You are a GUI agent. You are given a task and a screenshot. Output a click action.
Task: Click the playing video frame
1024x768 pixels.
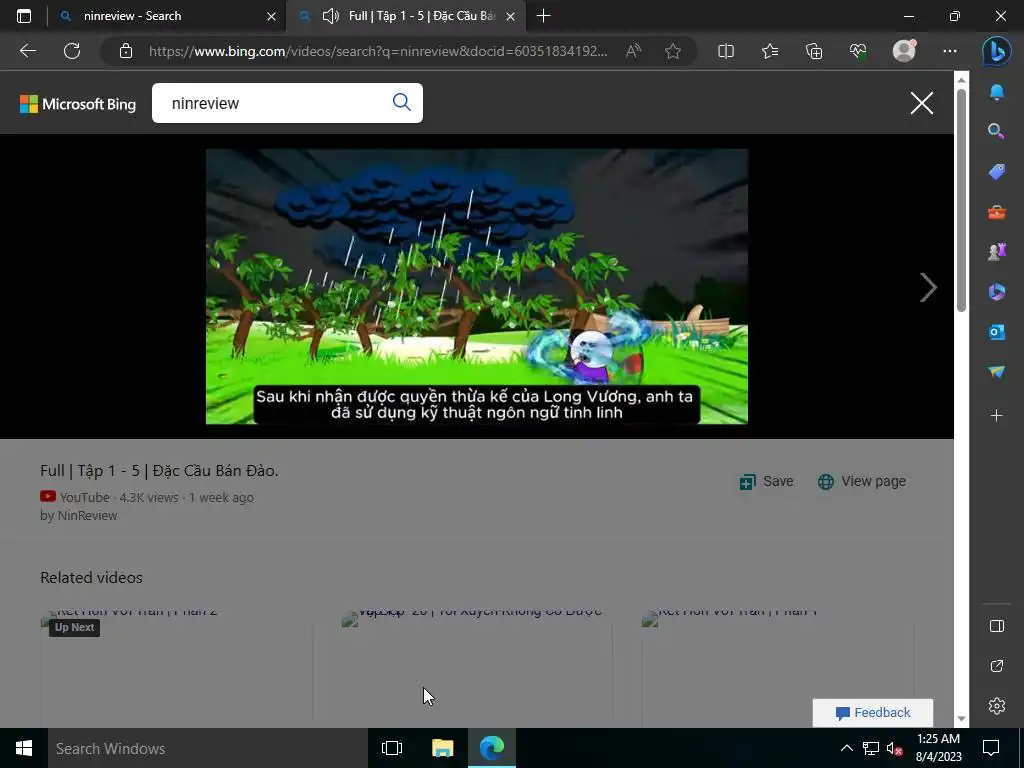[477, 286]
